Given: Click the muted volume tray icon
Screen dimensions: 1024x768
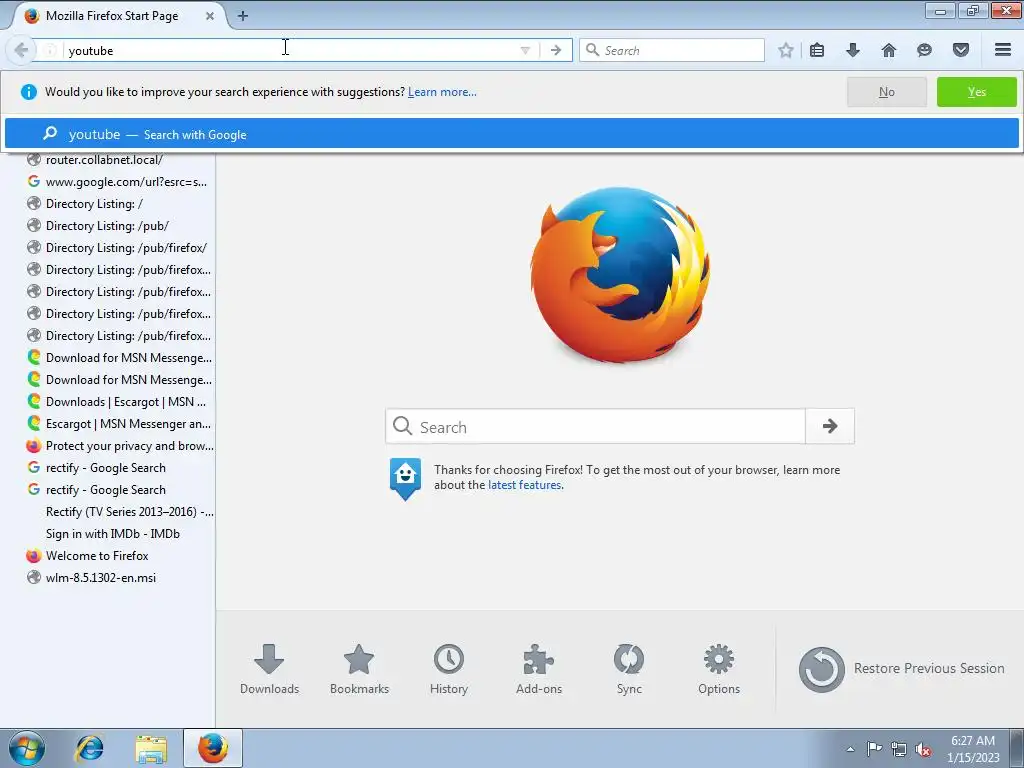Looking at the screenshot, I should (923, 749).
